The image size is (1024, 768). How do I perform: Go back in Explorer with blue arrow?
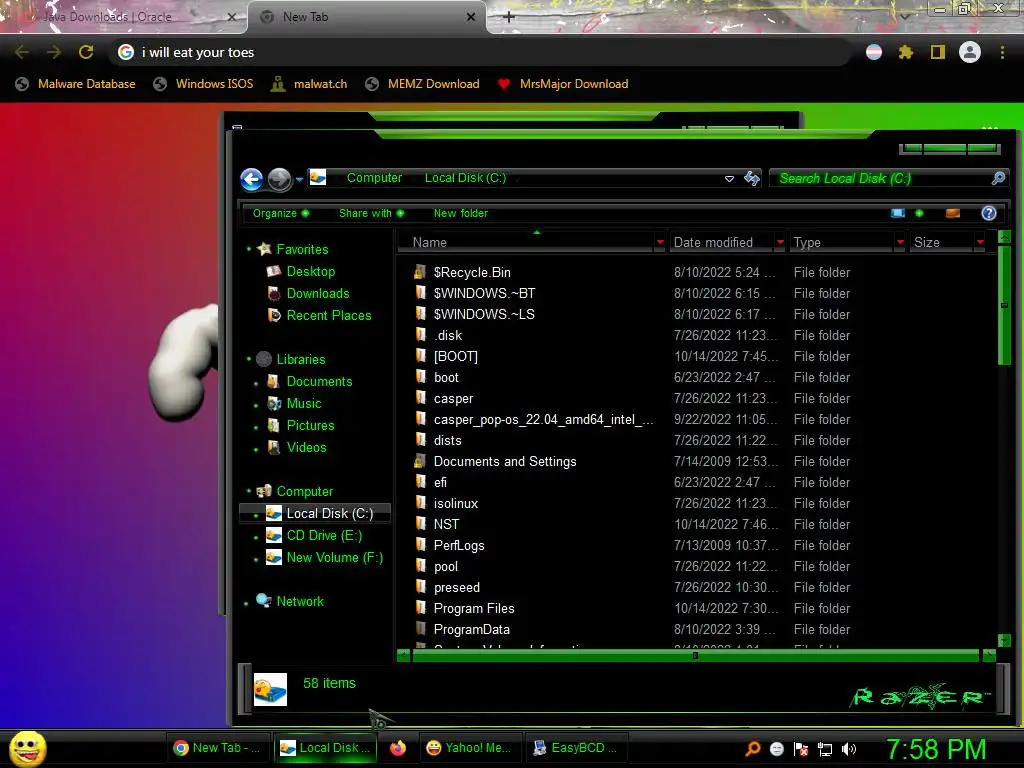pos(251,179)
